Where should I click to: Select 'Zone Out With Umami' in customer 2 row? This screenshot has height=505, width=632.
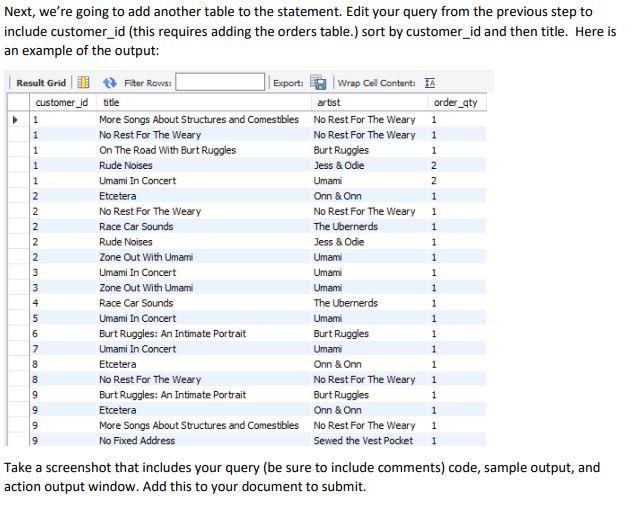click(146, 257)
